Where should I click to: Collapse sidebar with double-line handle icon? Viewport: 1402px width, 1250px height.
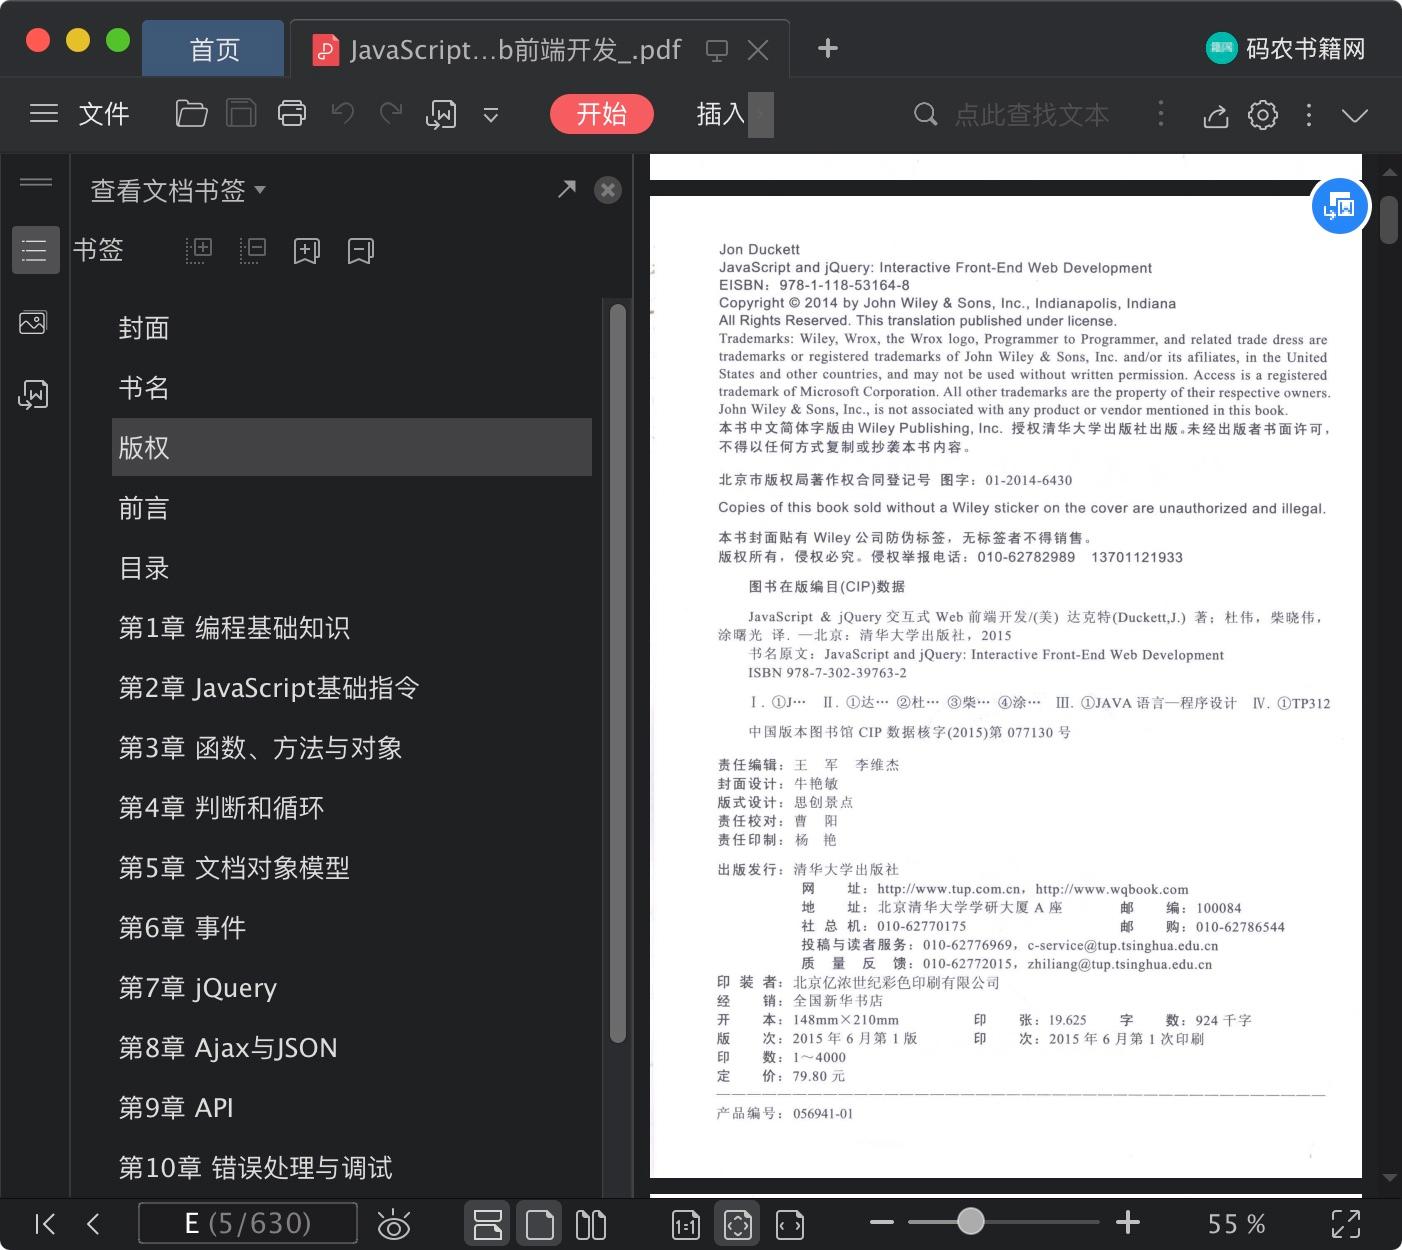click(36, 182)
